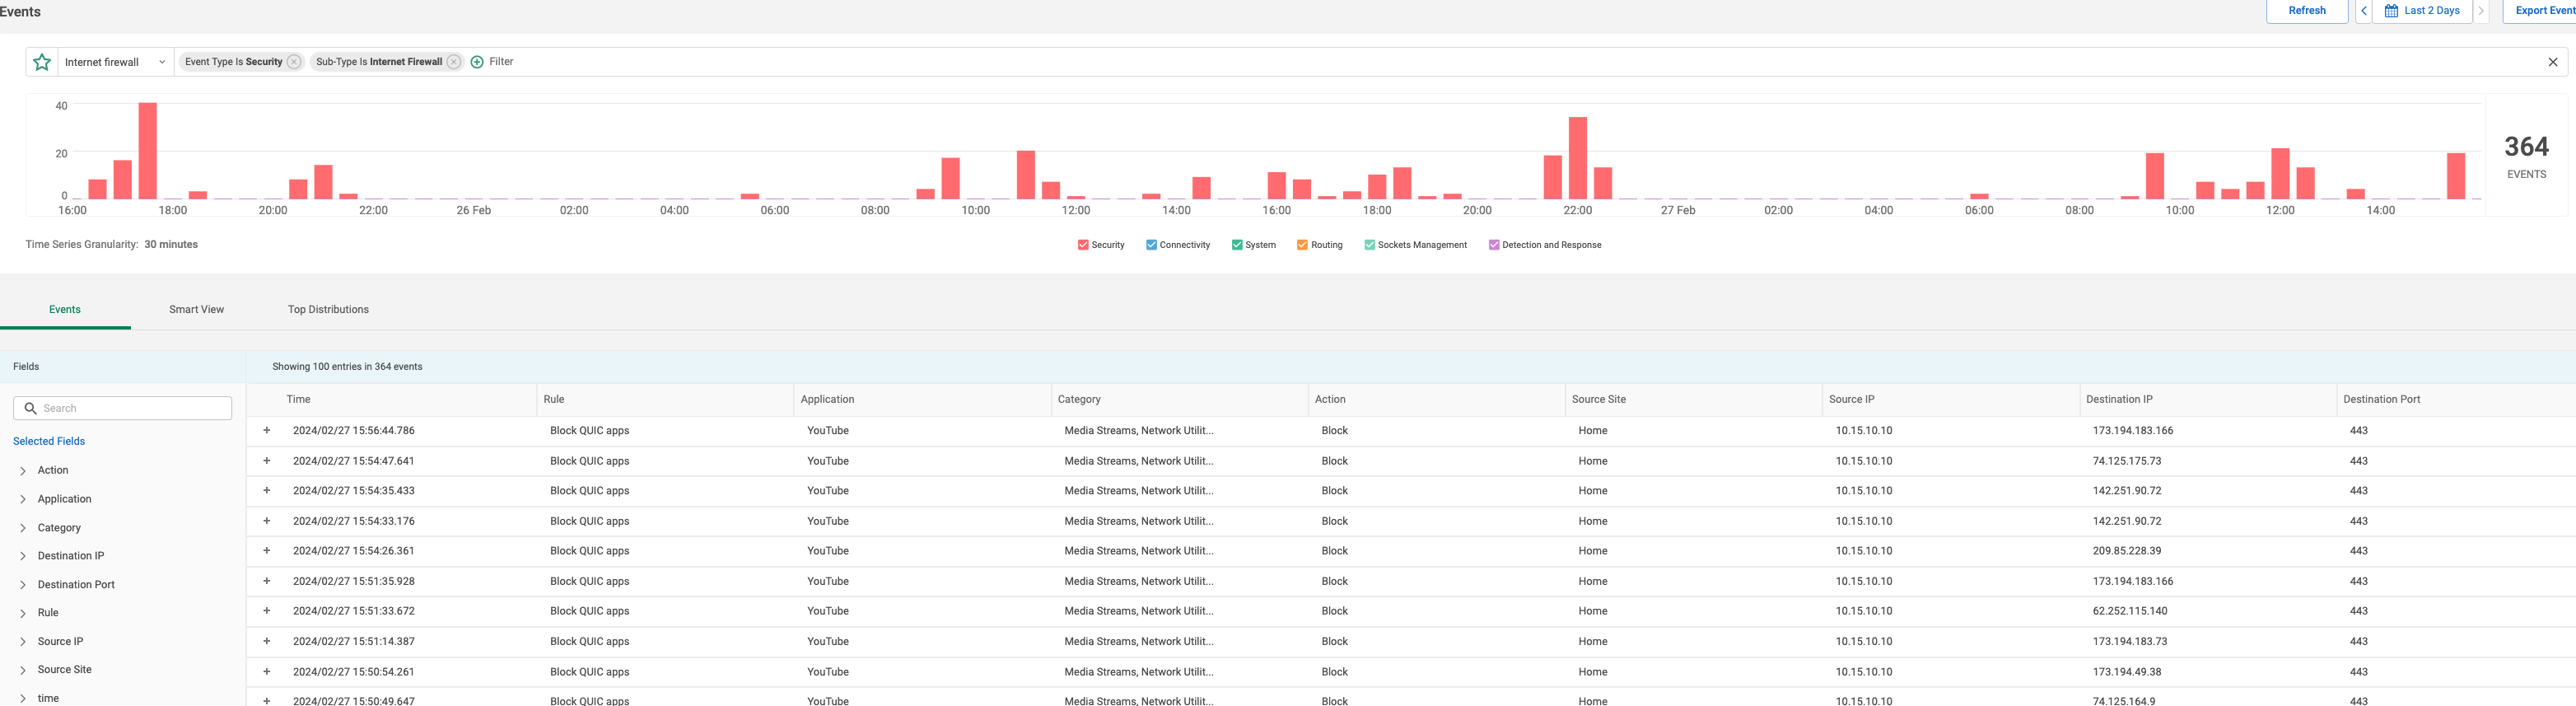This screenshot has width=2576, height=706.
Task: Expand event row at 15:54:35.433
Action: click(x=267, y=491)
